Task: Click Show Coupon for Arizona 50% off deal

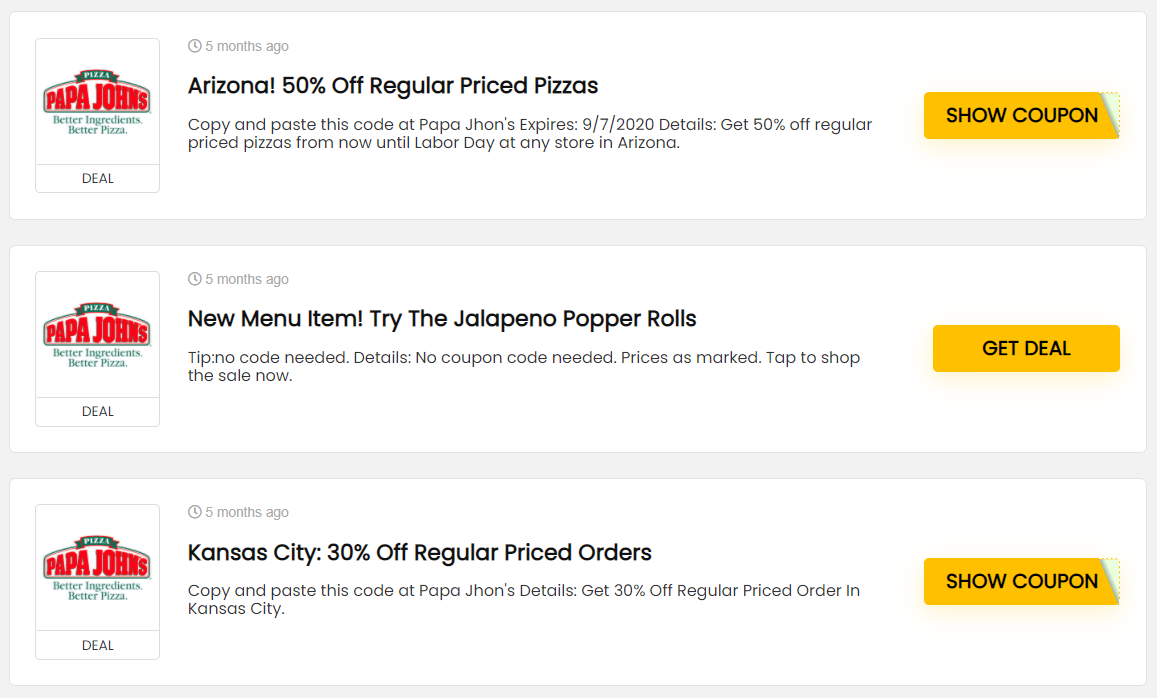Action: pos(1021,115)
